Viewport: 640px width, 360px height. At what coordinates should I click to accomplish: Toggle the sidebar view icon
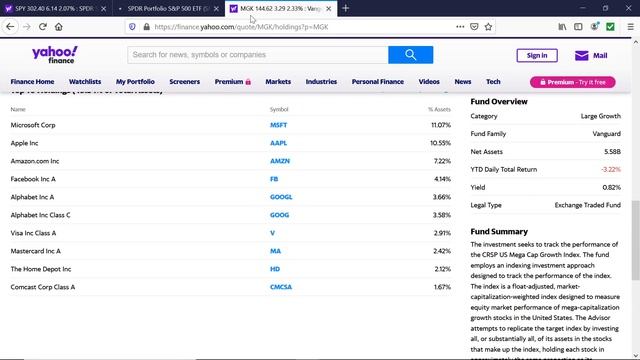tap(578, 27)
